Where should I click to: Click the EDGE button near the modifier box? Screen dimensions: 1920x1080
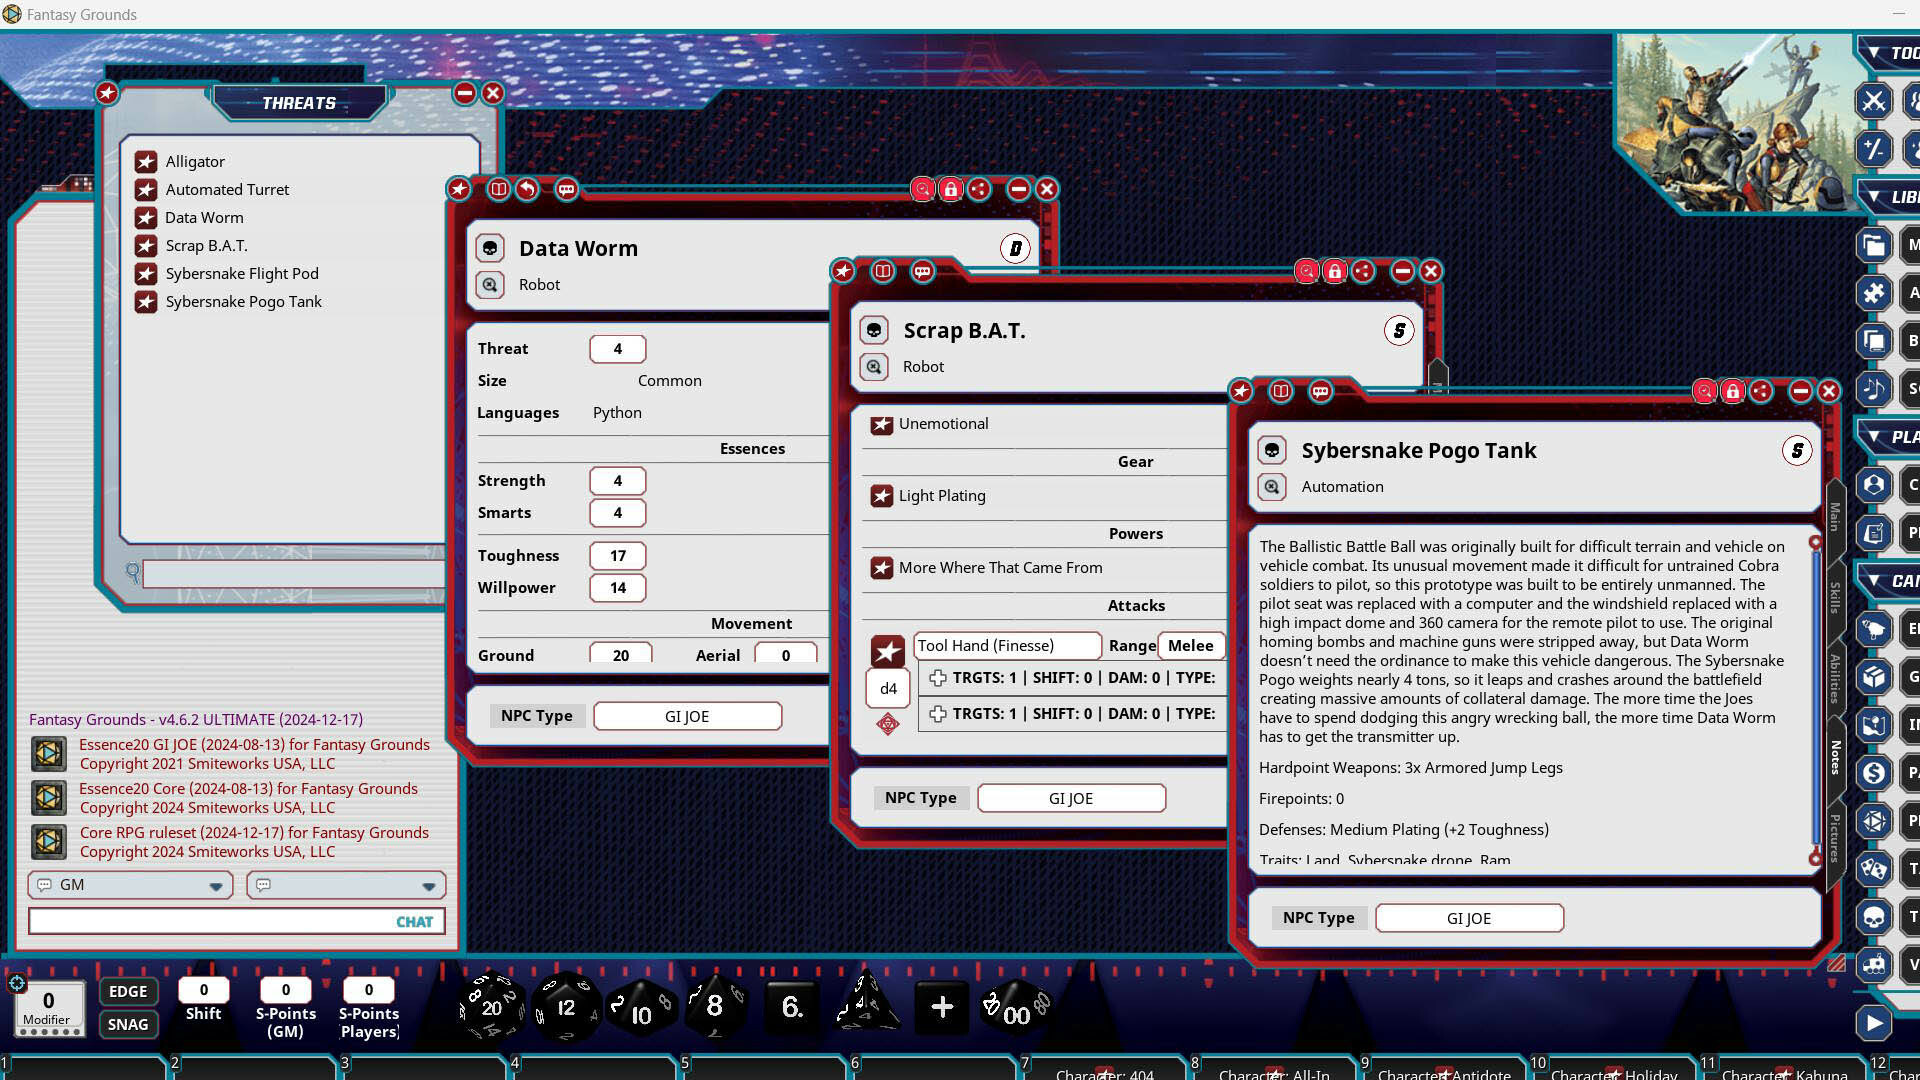(x=128, y=991)
